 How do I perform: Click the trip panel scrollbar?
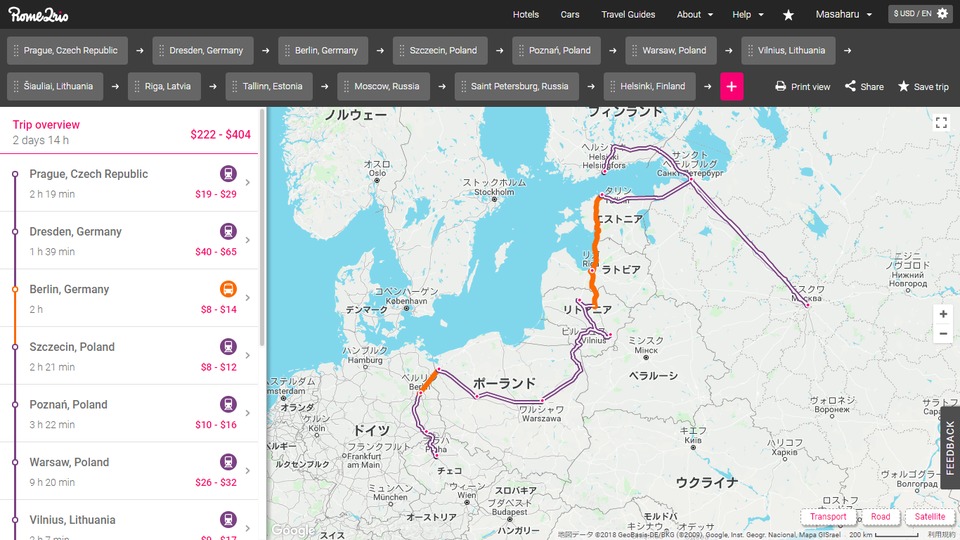(262, 227)
